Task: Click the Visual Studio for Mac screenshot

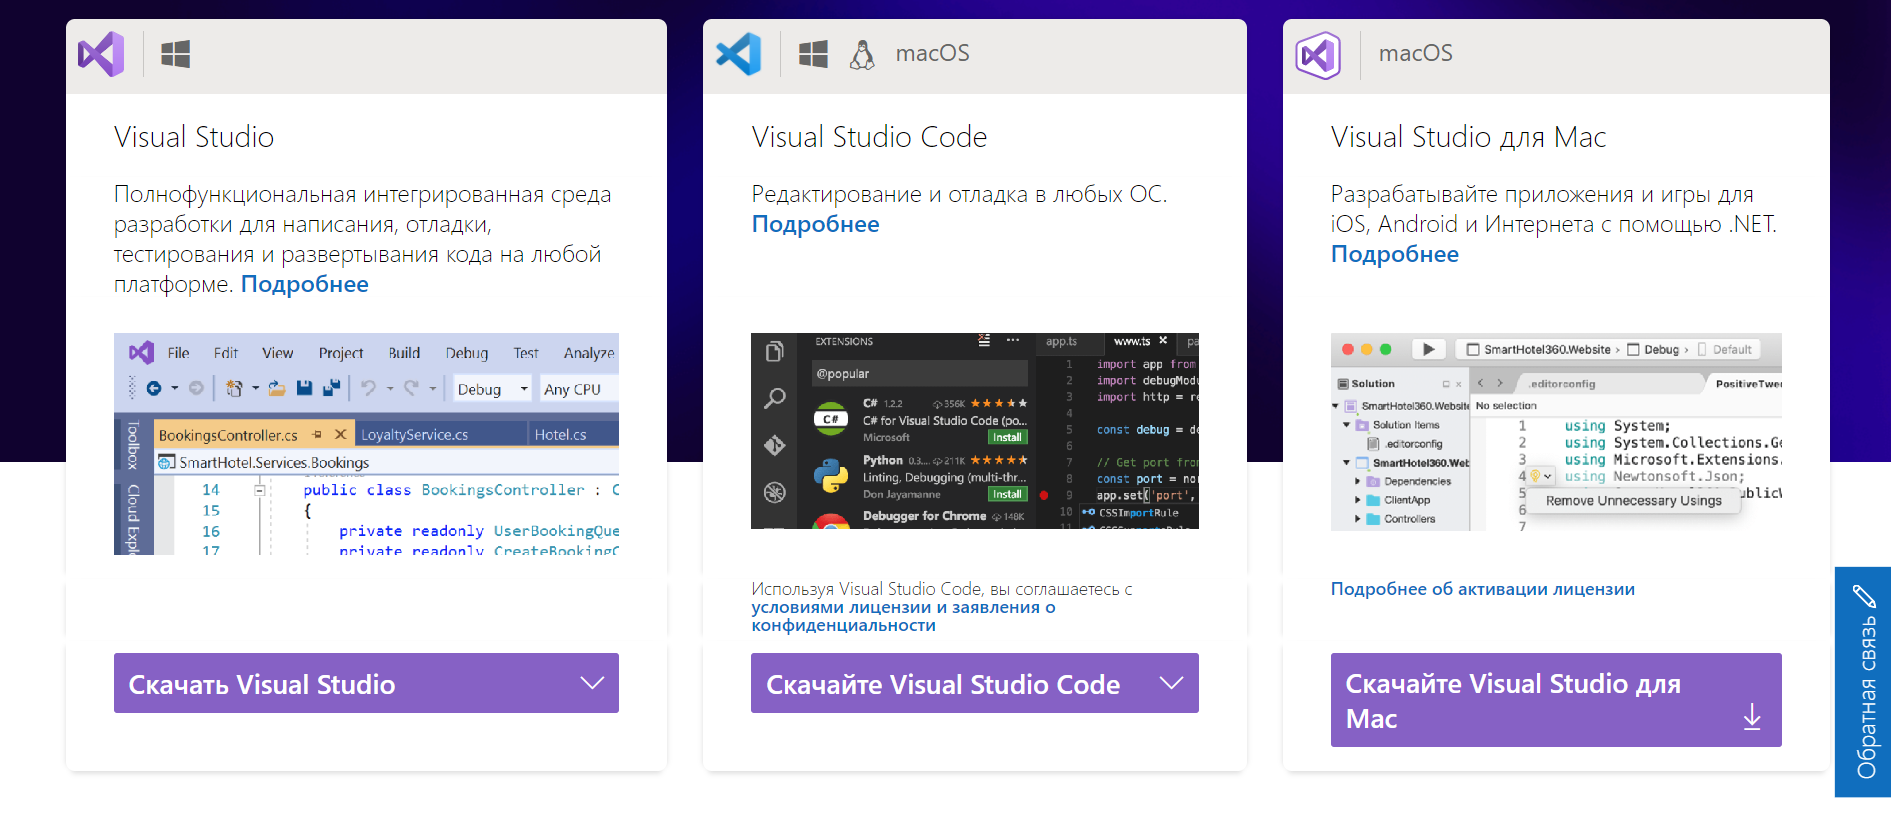Action: pyautogui.click(x=1556, y=432)
